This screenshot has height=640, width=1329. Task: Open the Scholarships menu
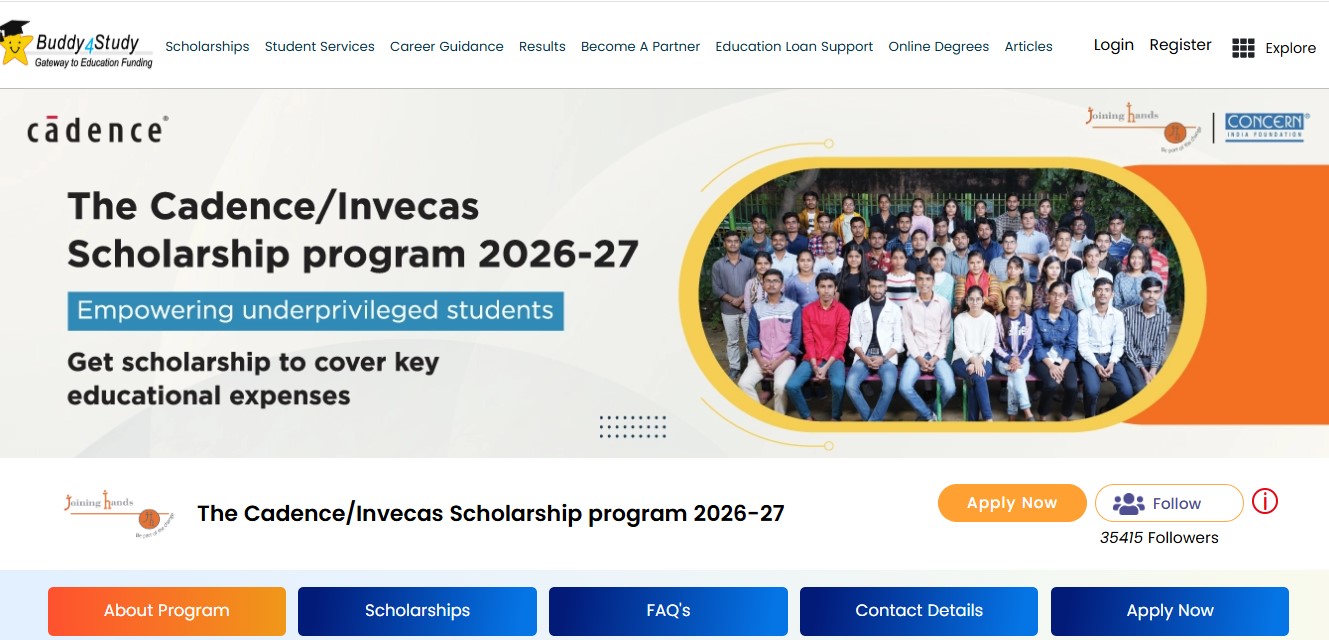point(207,47)
